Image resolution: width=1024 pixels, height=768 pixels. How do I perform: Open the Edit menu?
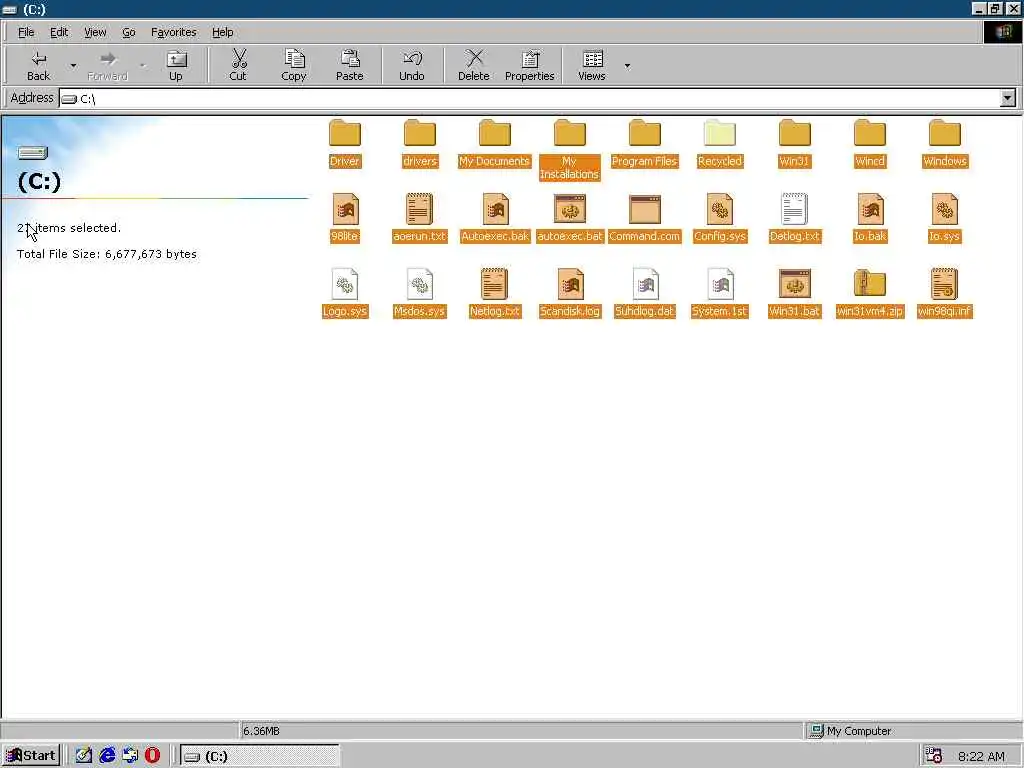tap(59, 32)
